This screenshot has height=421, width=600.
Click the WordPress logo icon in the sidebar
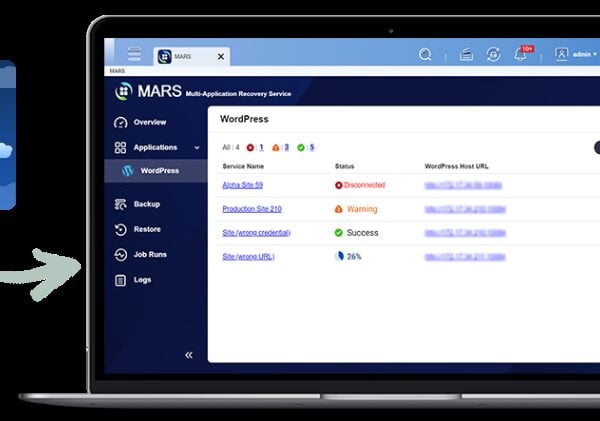127,171
